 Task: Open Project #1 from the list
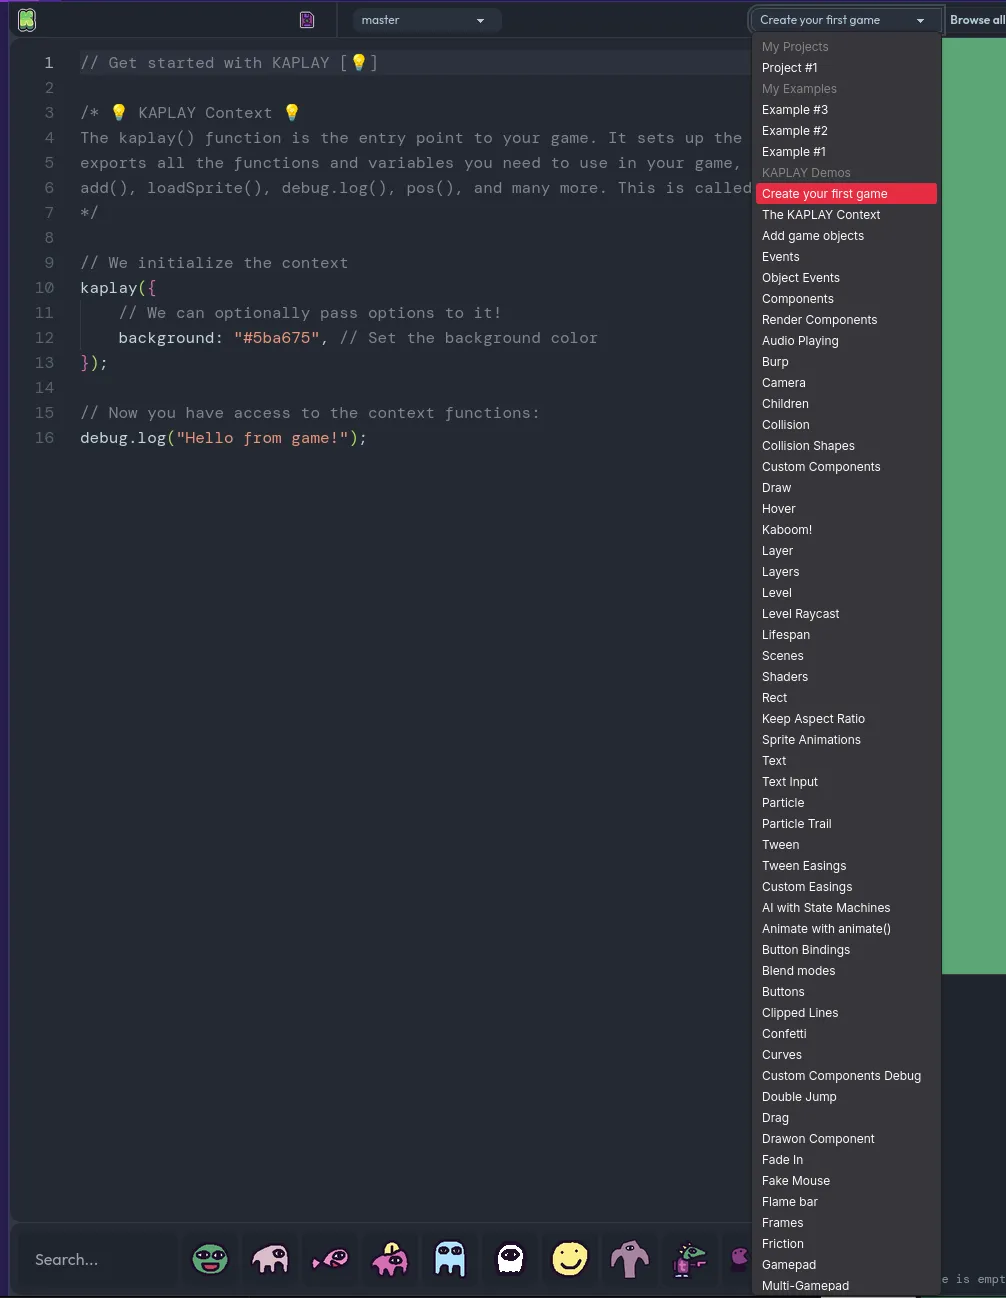846,68
